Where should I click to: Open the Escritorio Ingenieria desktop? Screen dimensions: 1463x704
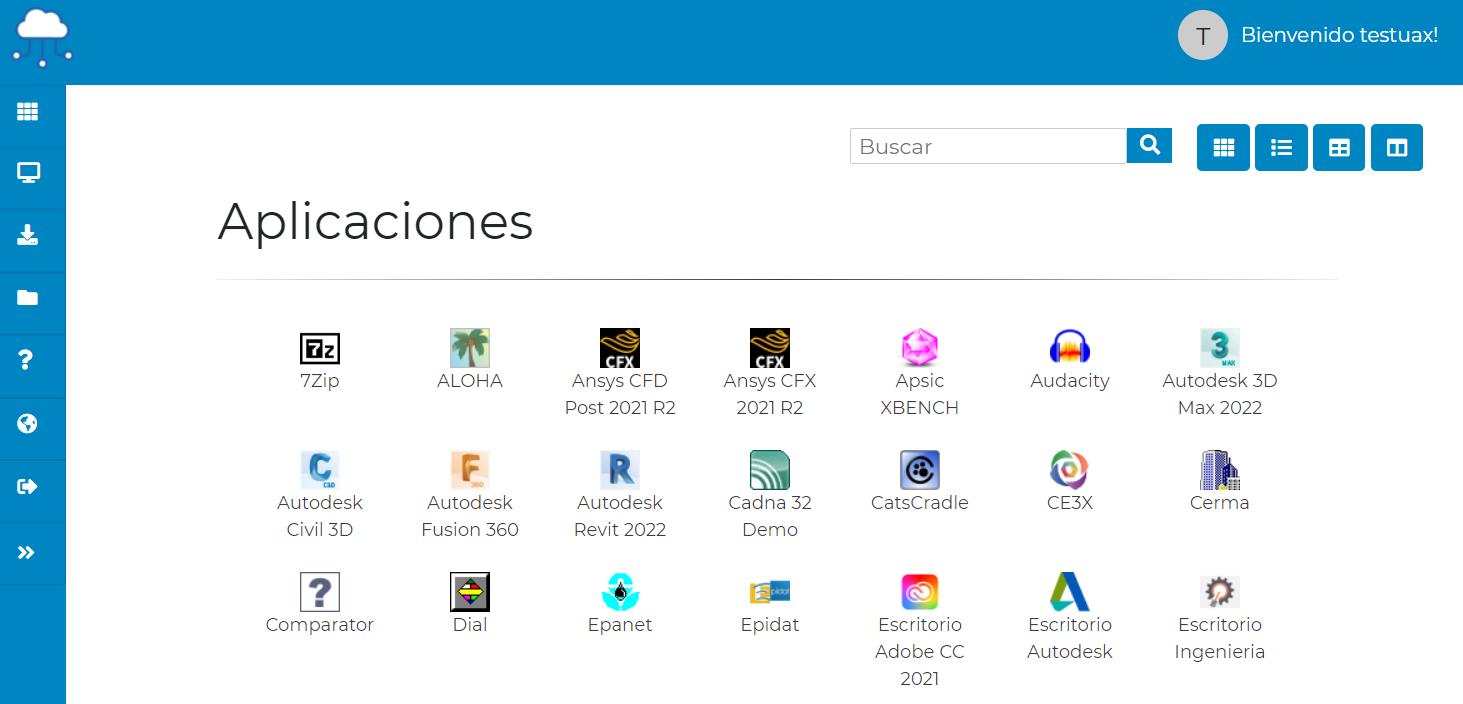pos(1220,618)
